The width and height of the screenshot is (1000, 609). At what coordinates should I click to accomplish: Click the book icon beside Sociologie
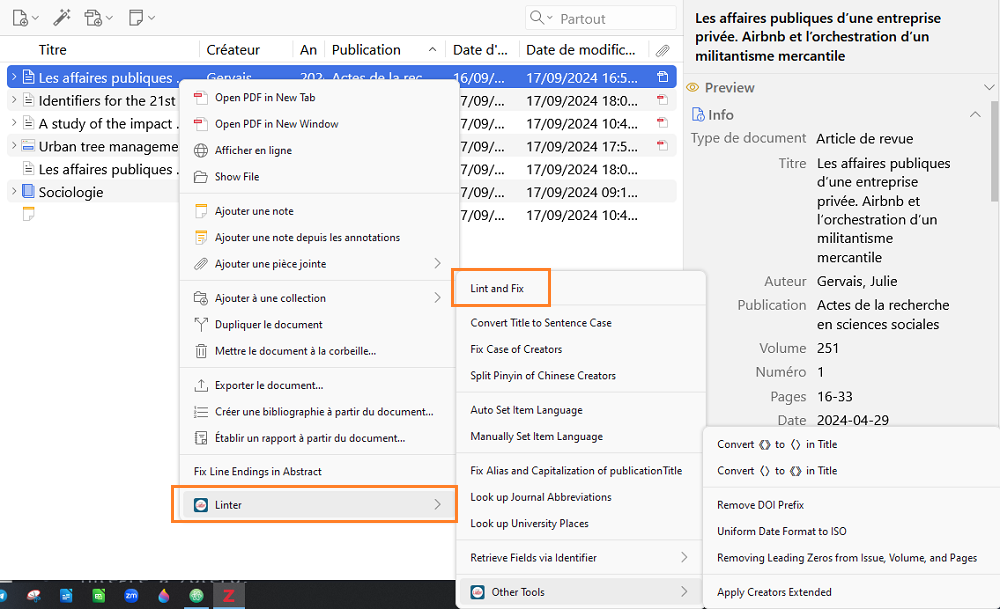point(28,191)
